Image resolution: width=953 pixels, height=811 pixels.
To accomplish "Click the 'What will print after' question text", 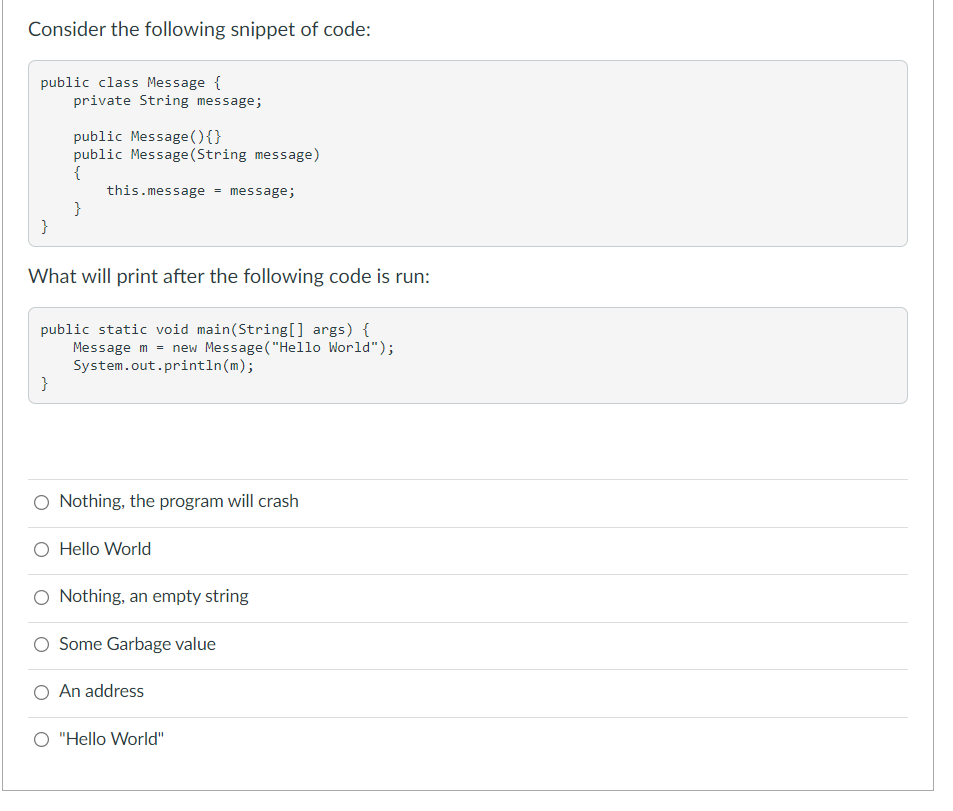I will 229,277.
